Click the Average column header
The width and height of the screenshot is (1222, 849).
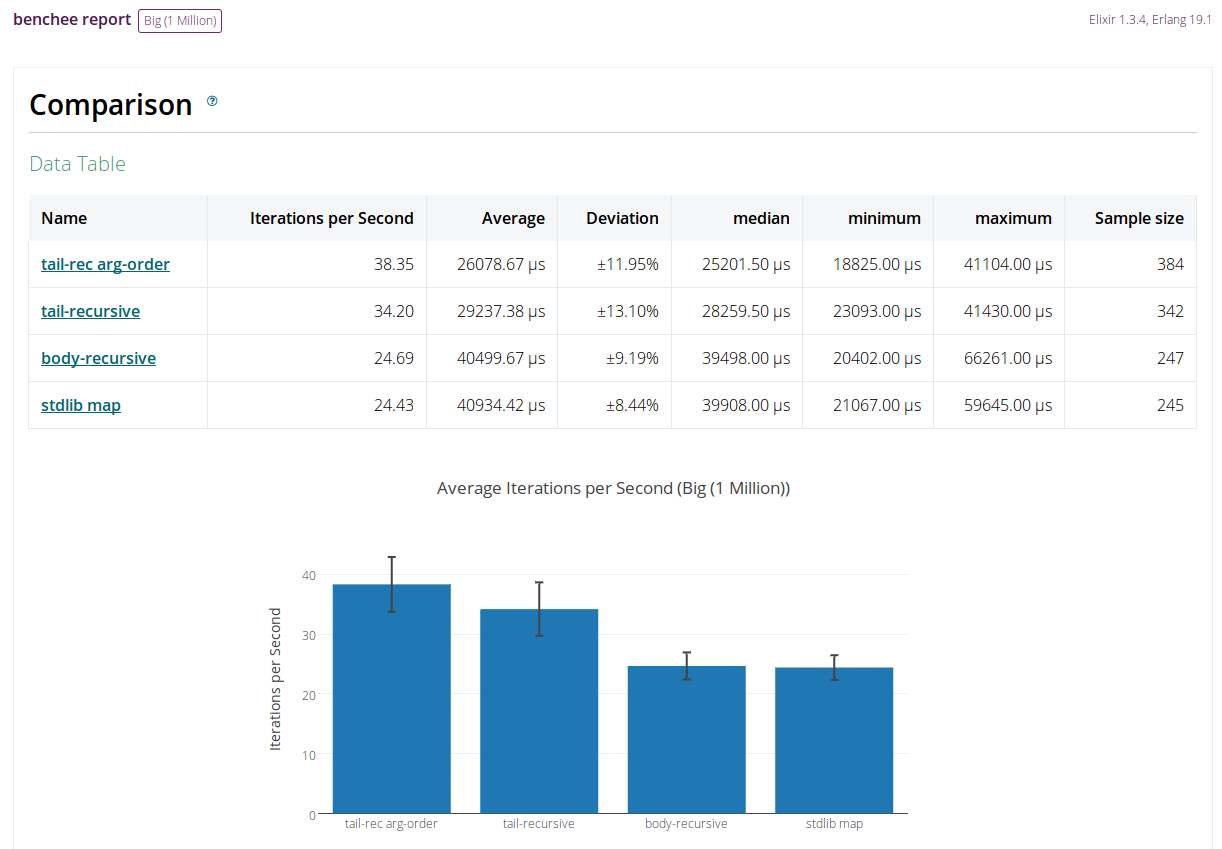tap(513, 218)
